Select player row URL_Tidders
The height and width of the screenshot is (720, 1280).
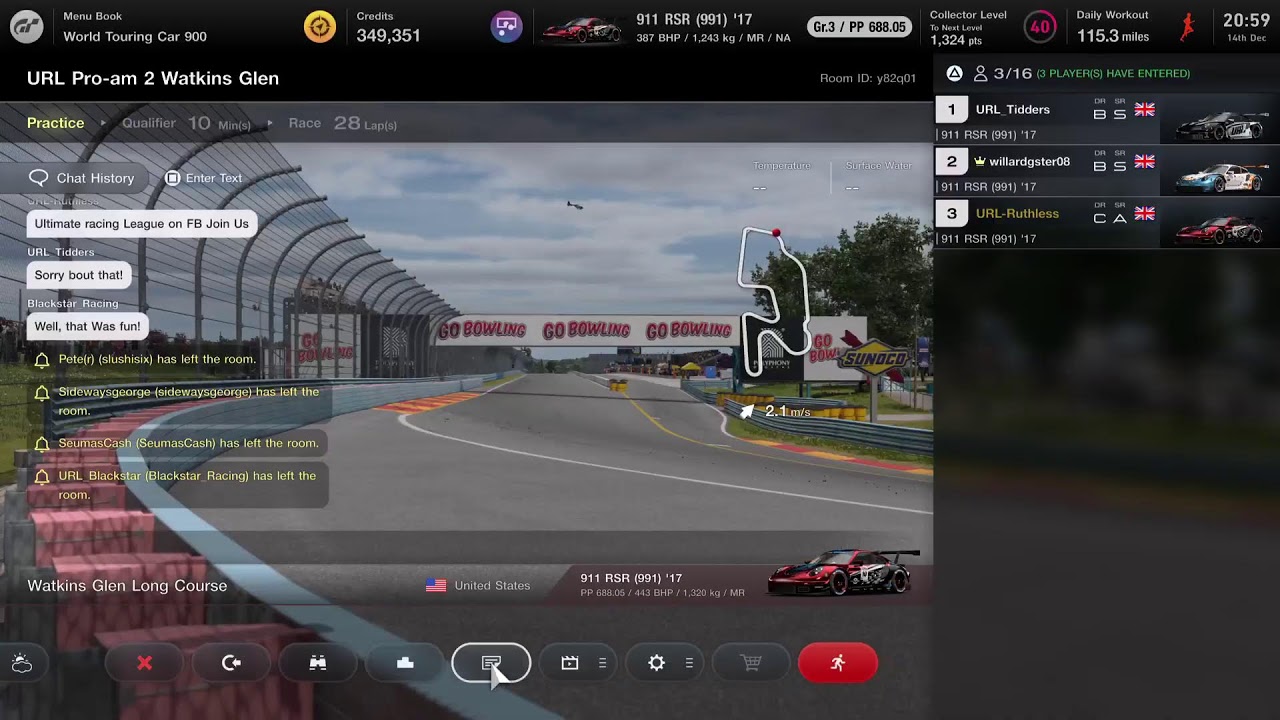pyautogui.click(x=1107, y=119)
